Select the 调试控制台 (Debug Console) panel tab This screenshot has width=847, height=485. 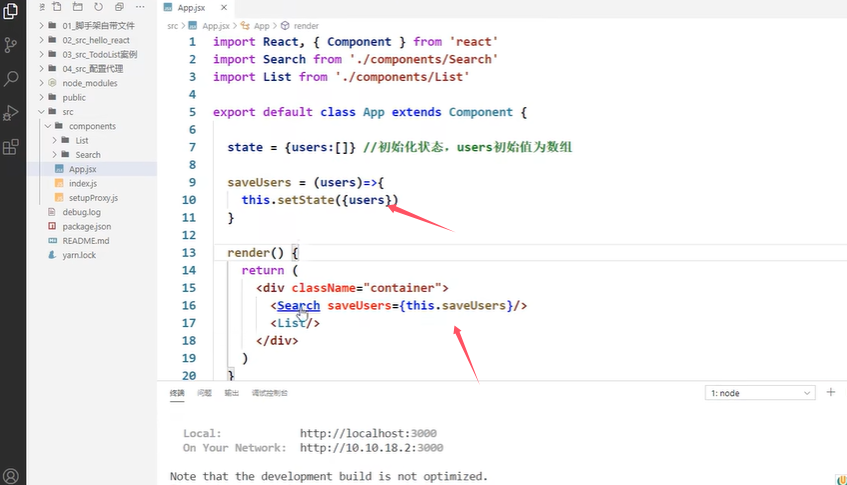click(270, 393)
